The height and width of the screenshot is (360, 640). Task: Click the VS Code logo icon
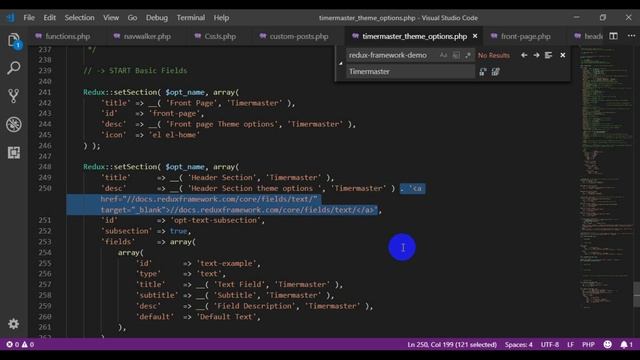click(x=11, y=18)
